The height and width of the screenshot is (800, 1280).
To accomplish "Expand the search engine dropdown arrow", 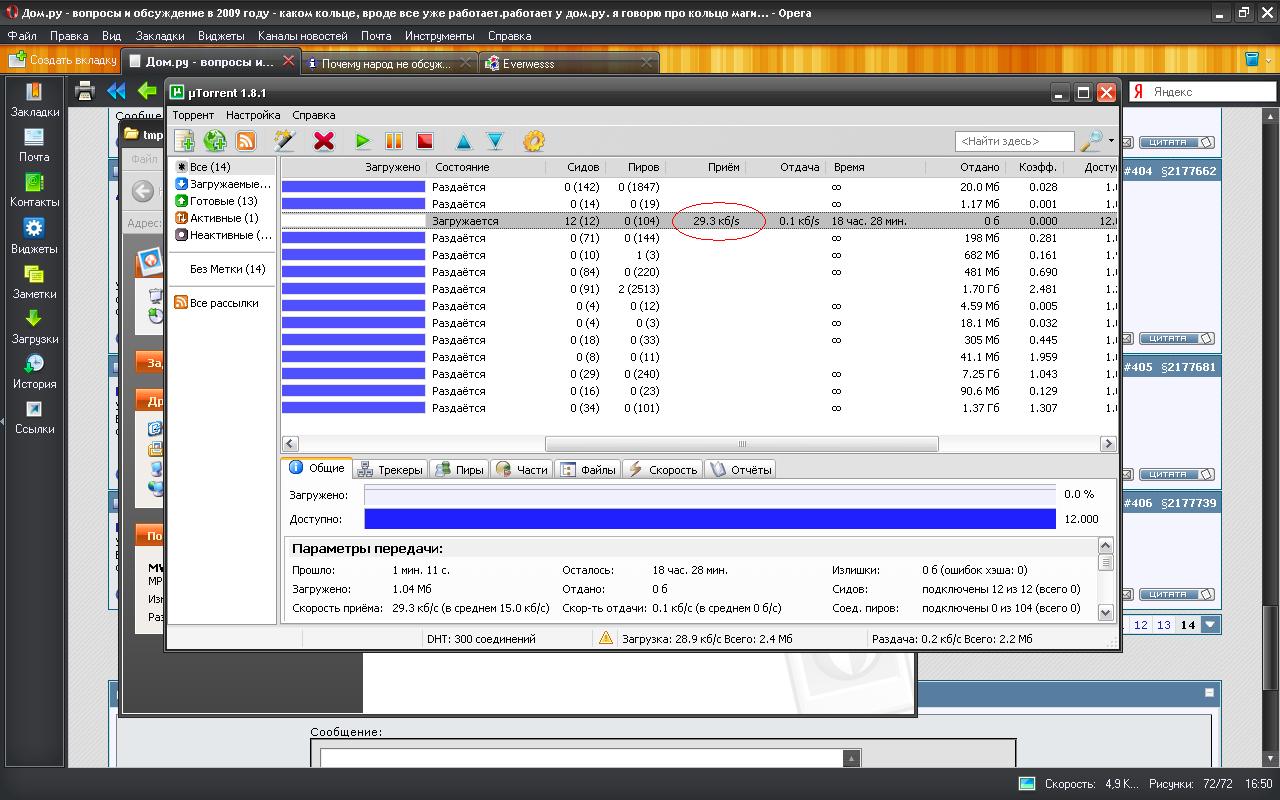I will click(1111, 141).
